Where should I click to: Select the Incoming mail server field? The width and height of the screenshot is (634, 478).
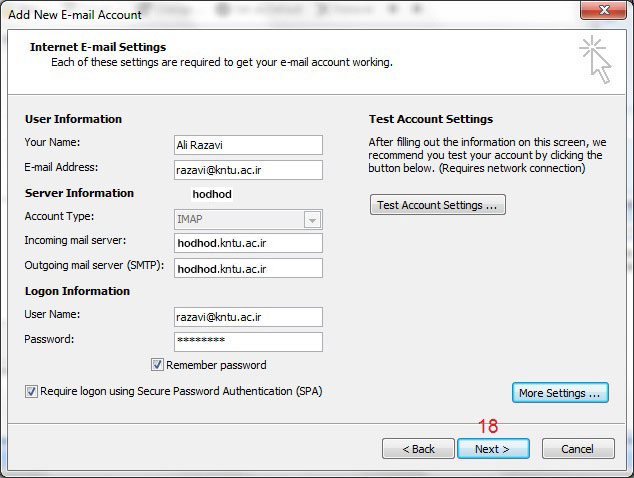247,243
